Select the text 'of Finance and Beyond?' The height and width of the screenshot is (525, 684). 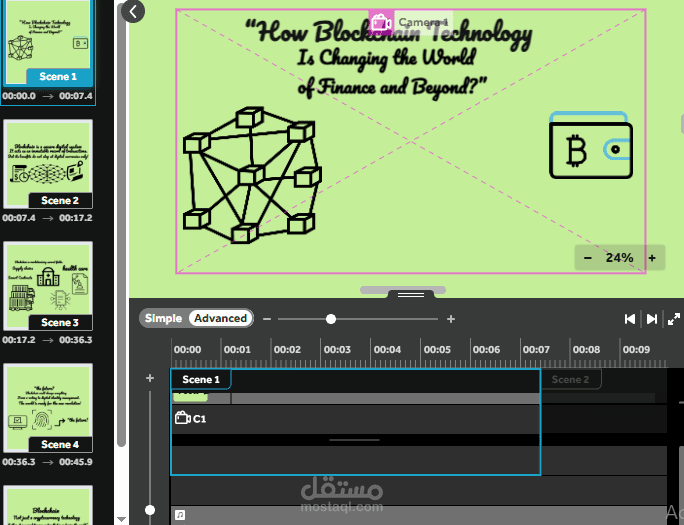[x=392, y=87]
